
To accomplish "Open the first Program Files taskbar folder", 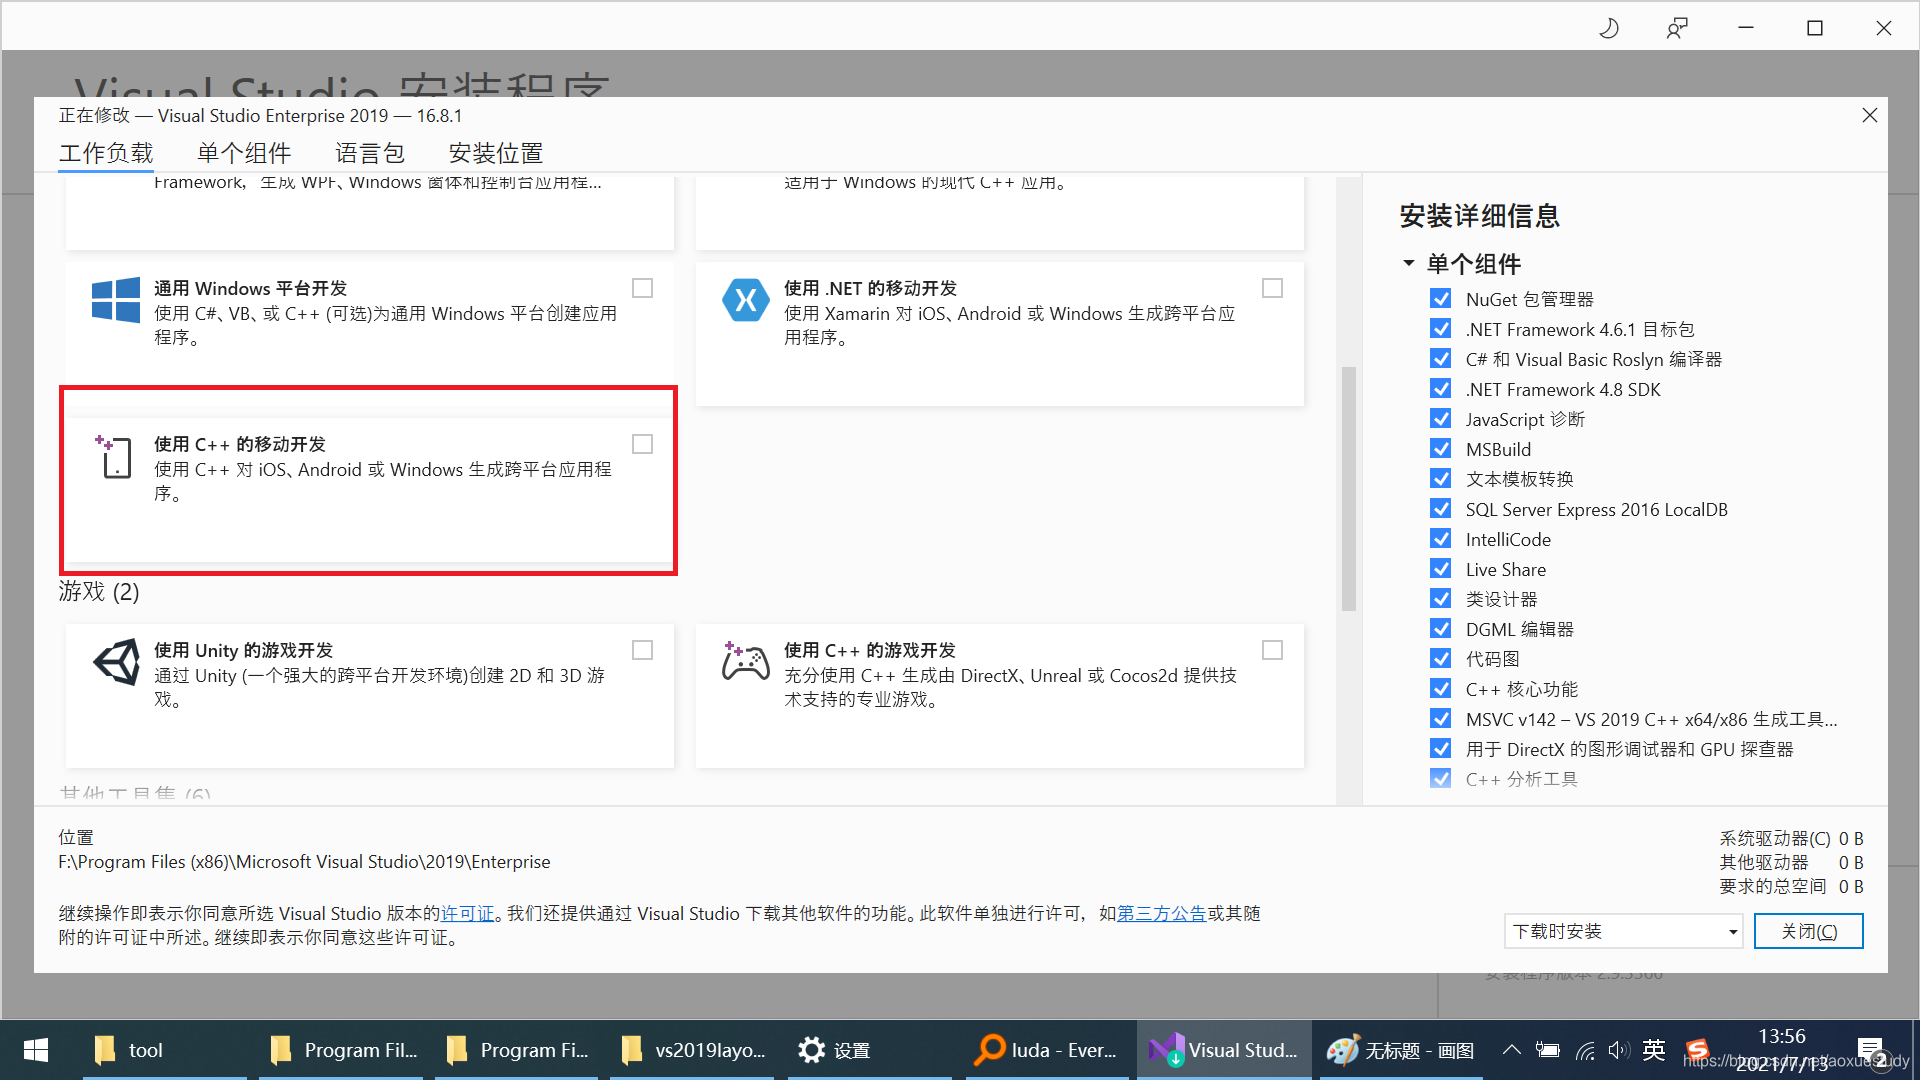I will click(x=341, y=1050).
